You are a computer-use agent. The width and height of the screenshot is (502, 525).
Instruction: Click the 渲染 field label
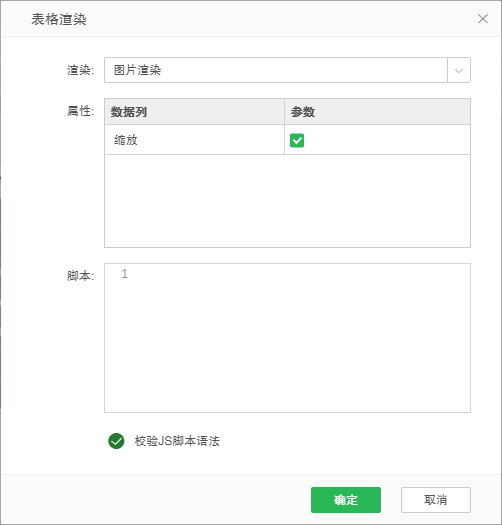(x=80, y=70)
